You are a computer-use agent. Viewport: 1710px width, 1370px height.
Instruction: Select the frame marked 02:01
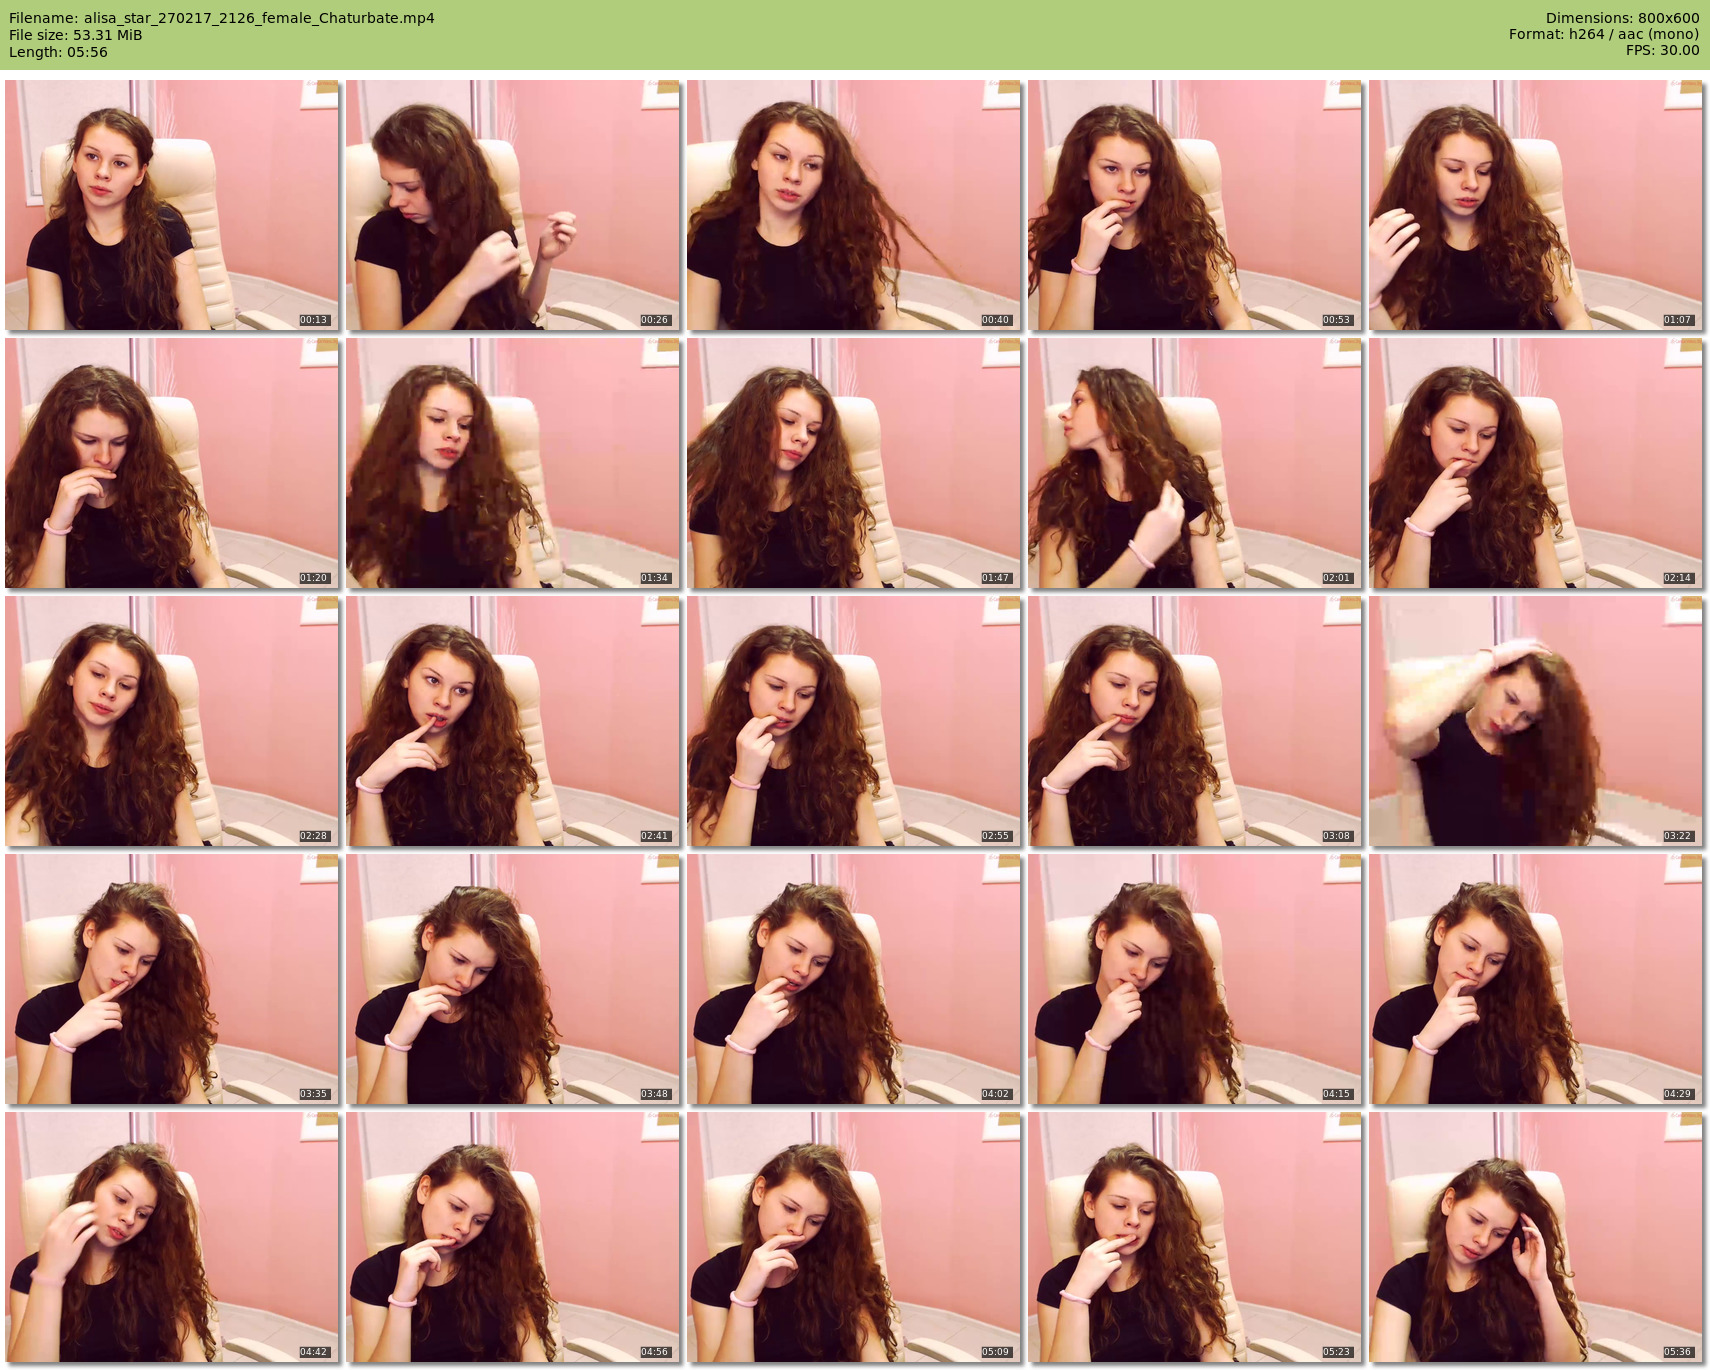click(1195, 463)
